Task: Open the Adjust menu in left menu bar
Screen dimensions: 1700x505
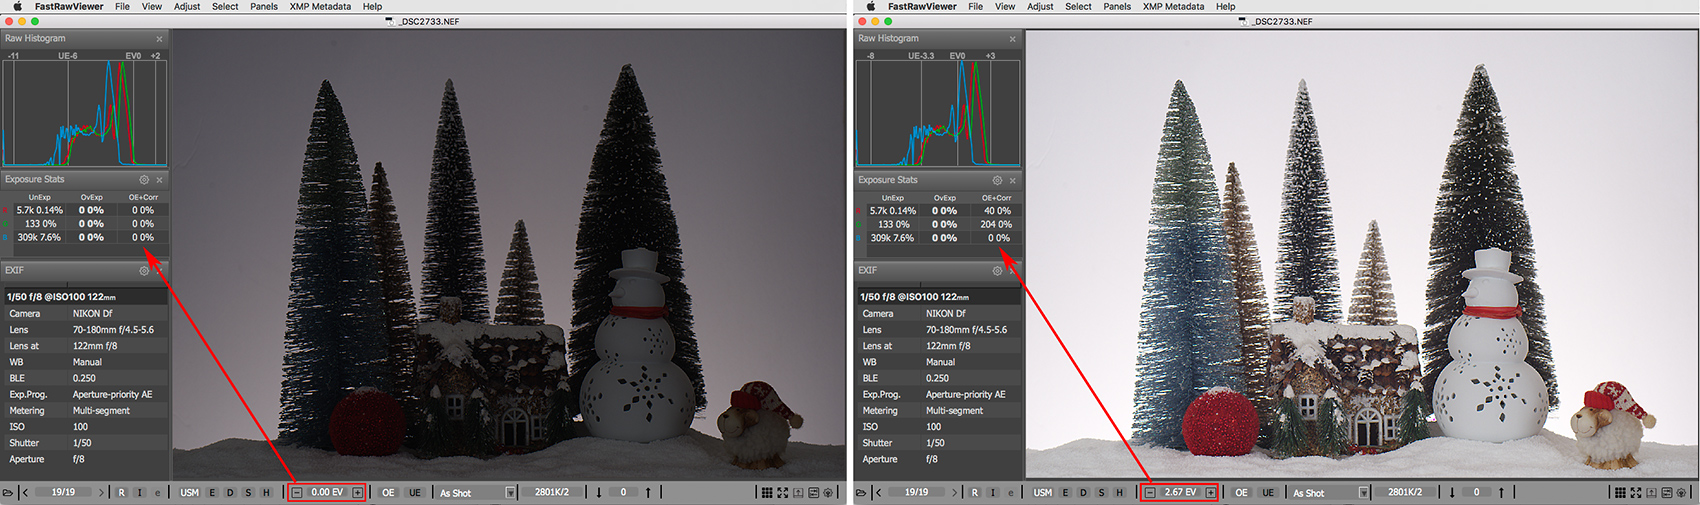Action: 187,6
